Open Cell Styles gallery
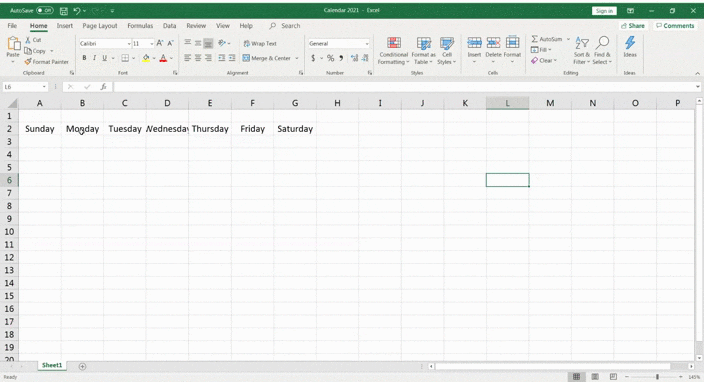 click(x=447, y=51)
